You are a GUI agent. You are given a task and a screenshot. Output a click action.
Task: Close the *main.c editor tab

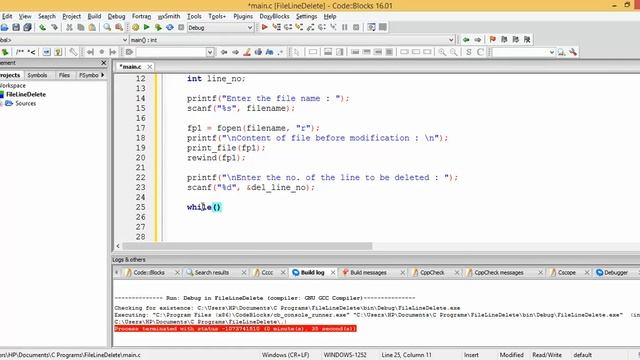point(150,67)
